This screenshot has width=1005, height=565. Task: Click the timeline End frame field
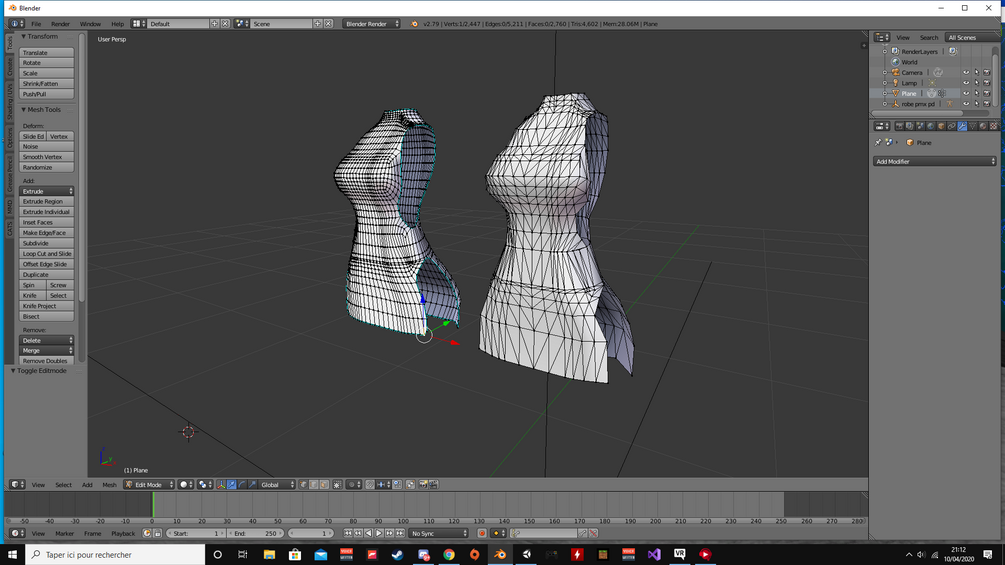[x=256, y=533]
